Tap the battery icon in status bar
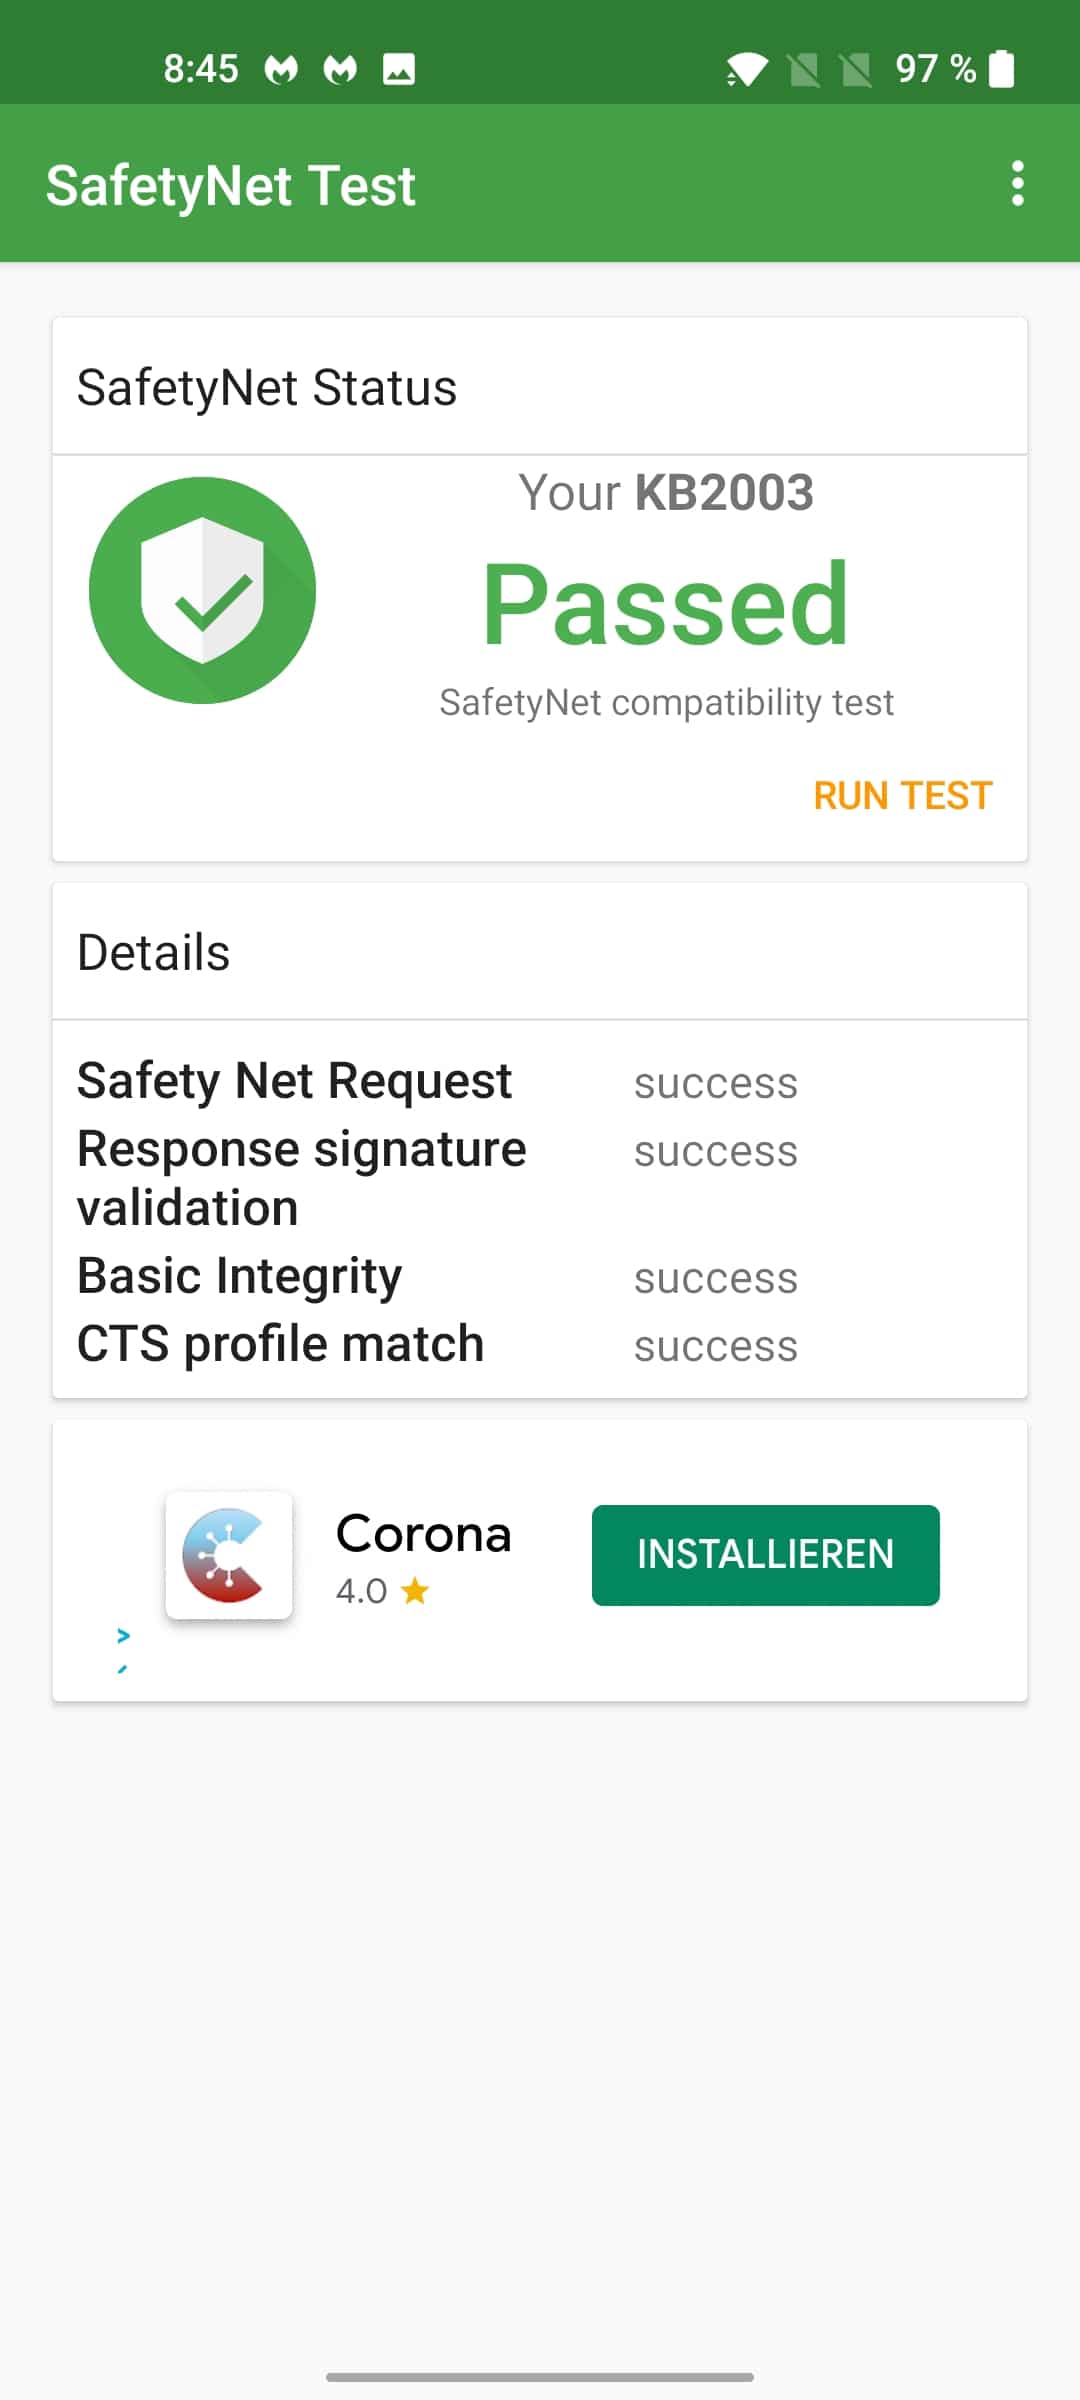The height and width of the screenshot is (2400, 1080). (1001, 69)
